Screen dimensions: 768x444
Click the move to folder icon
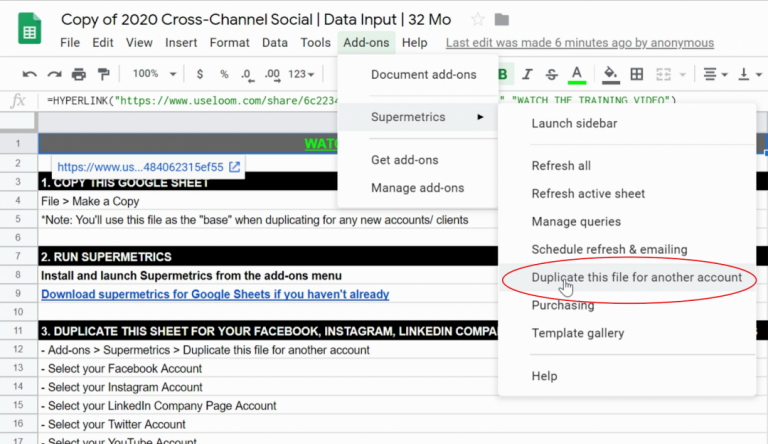pyautogui.click(x=502, y=20)
